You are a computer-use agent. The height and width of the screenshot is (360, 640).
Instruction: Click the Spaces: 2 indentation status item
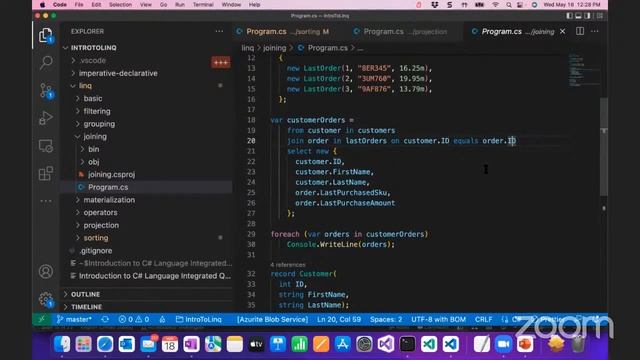[386, 319]
